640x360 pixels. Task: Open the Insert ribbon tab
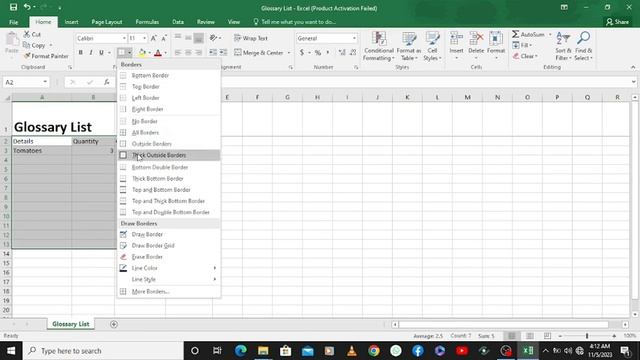click(71, 22)
